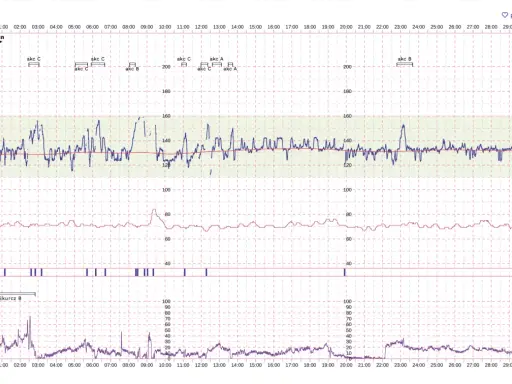This screenshot has width=512, height=384.
Task: Click the 10:00 label on top time axis
Action: tap(165, 27)
